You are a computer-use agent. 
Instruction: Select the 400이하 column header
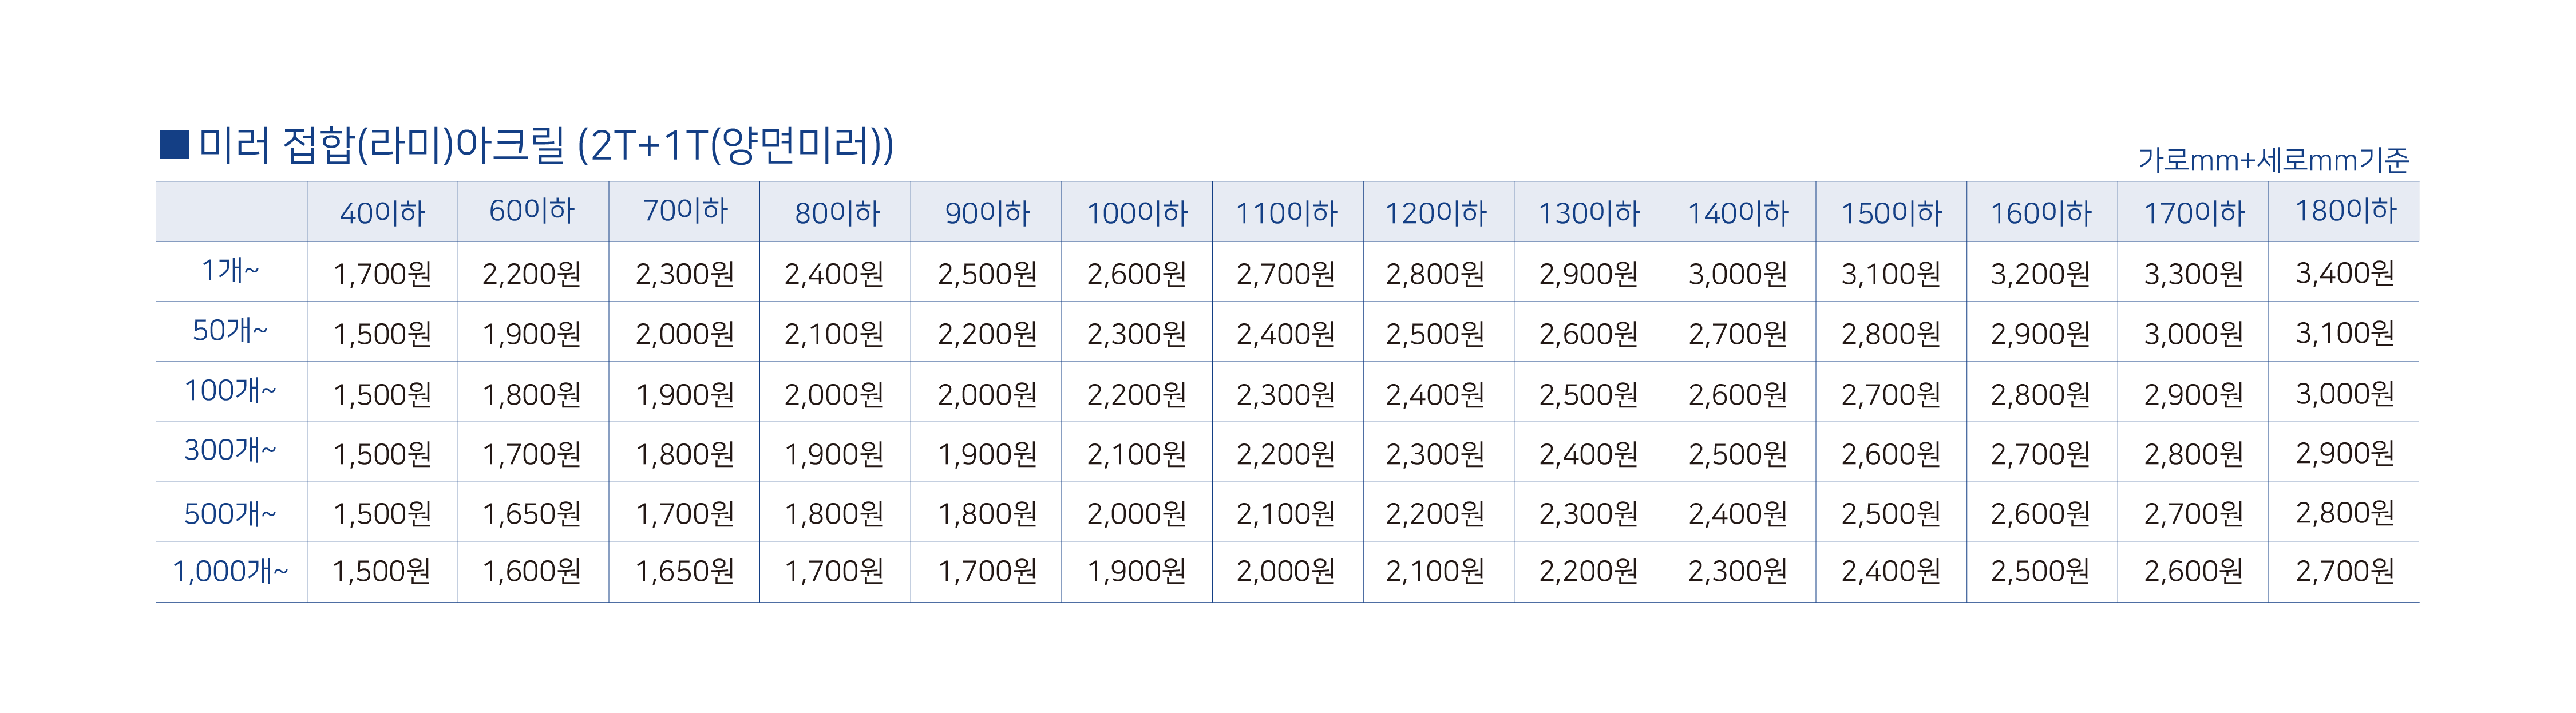pos(382,212)
